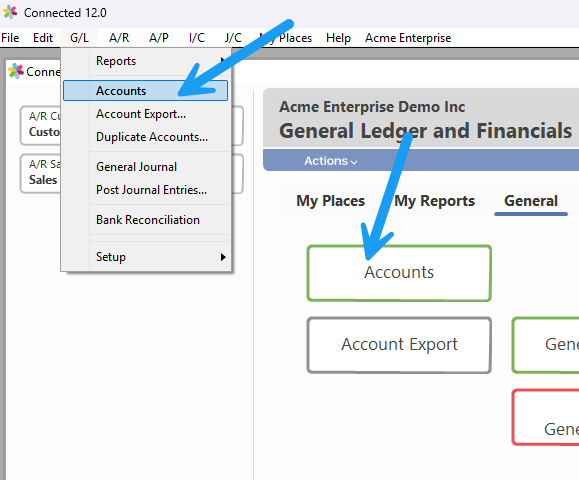The image size is (579, 480).
Task: Open the J/C menu
Action: (233, 38)
